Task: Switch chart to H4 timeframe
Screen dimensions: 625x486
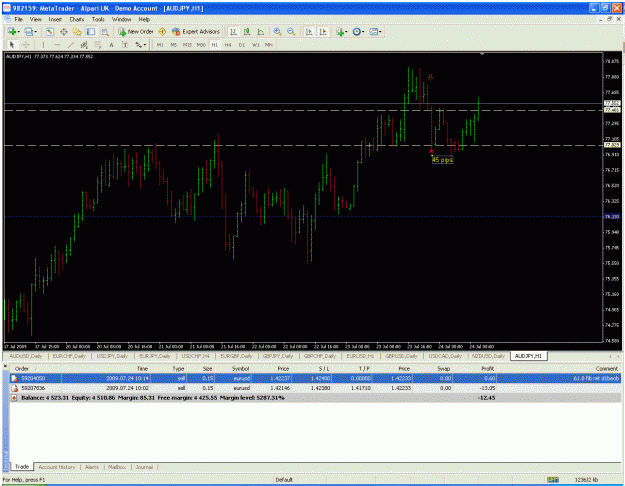Action: [228, 45]
